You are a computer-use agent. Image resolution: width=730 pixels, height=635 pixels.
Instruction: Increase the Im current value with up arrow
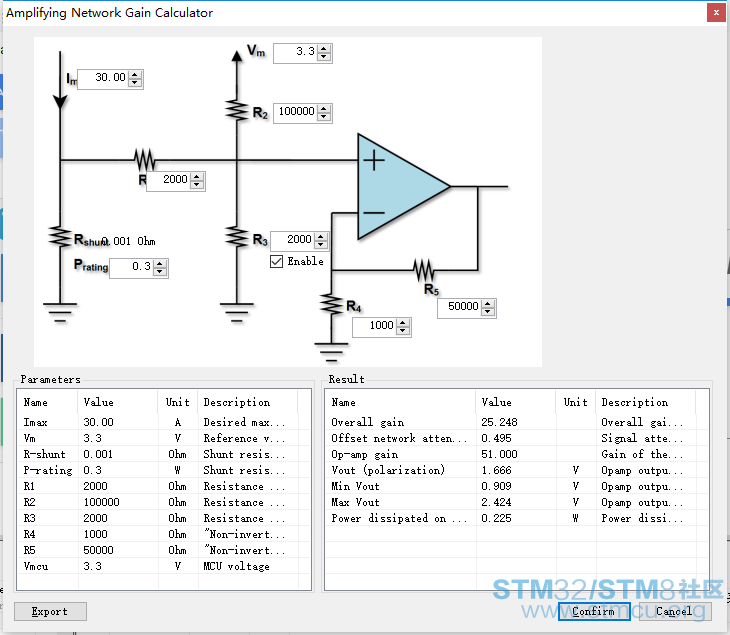coord(135,74)
